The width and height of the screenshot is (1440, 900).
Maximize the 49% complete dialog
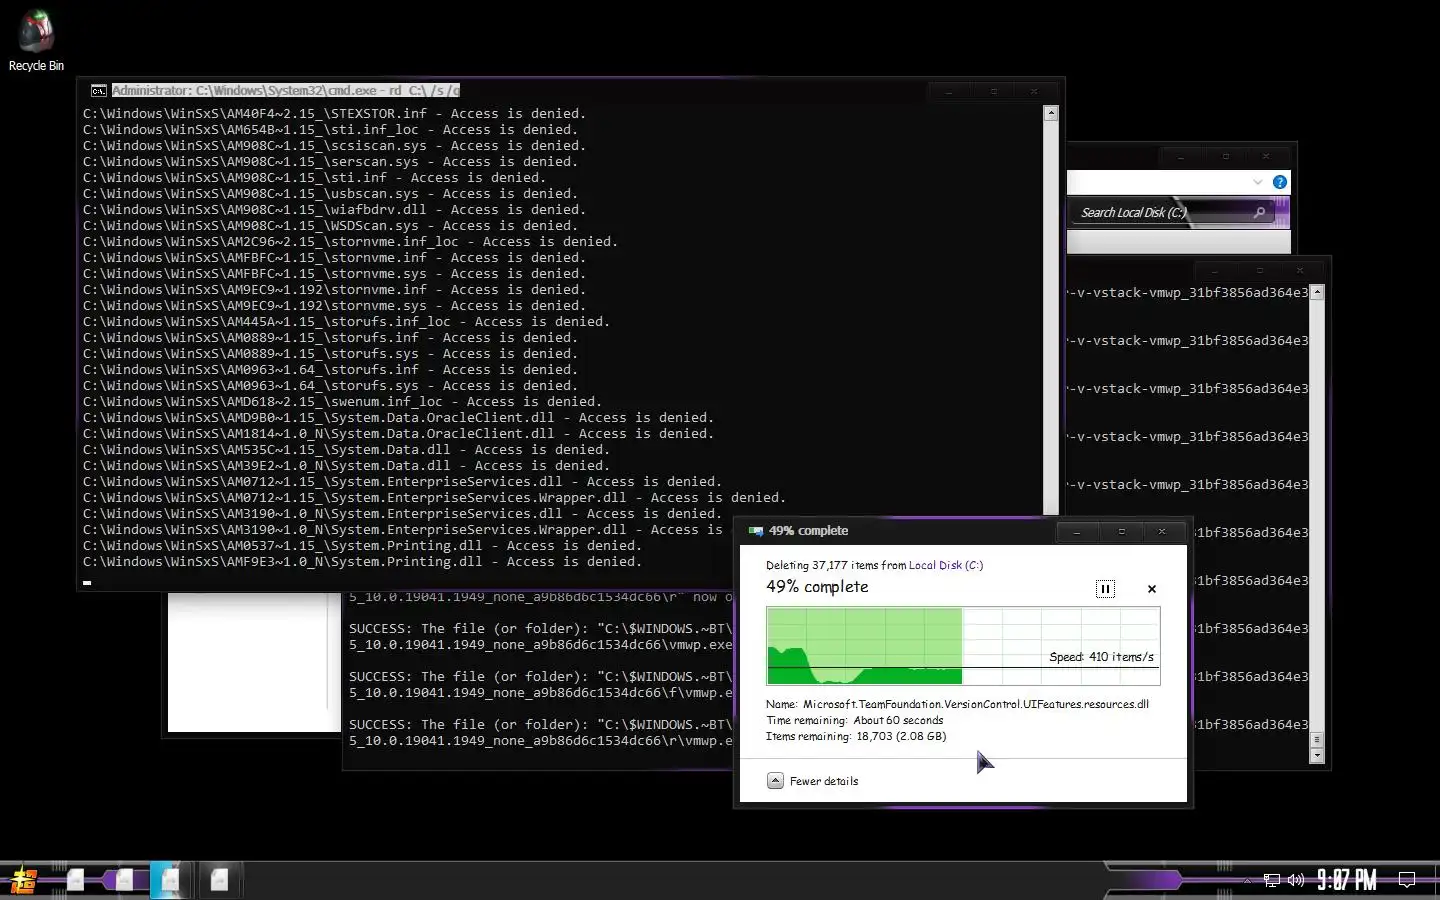1122,532
